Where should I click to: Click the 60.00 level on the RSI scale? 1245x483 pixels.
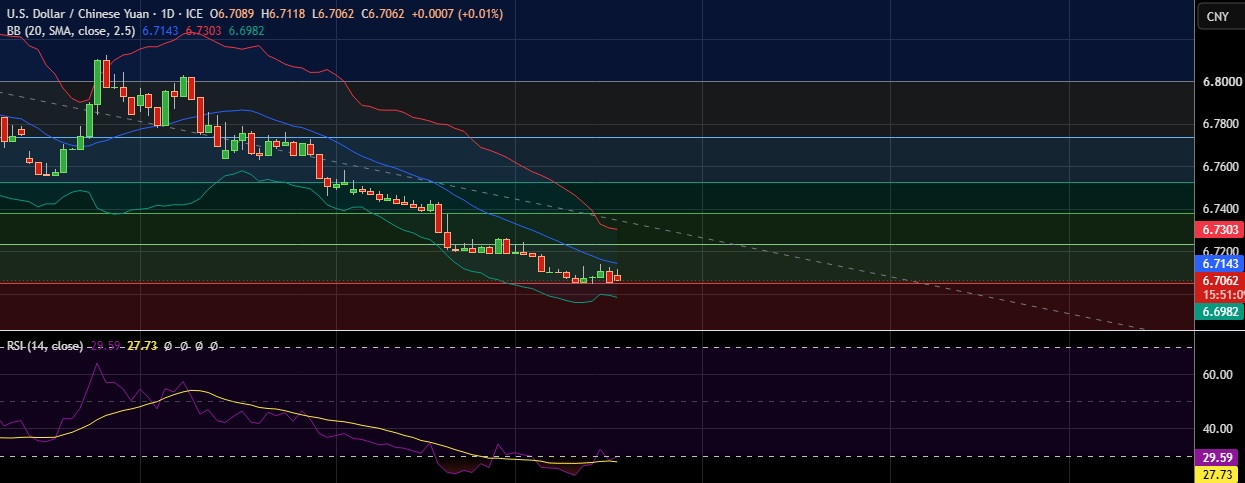[x=1219, y=376]
